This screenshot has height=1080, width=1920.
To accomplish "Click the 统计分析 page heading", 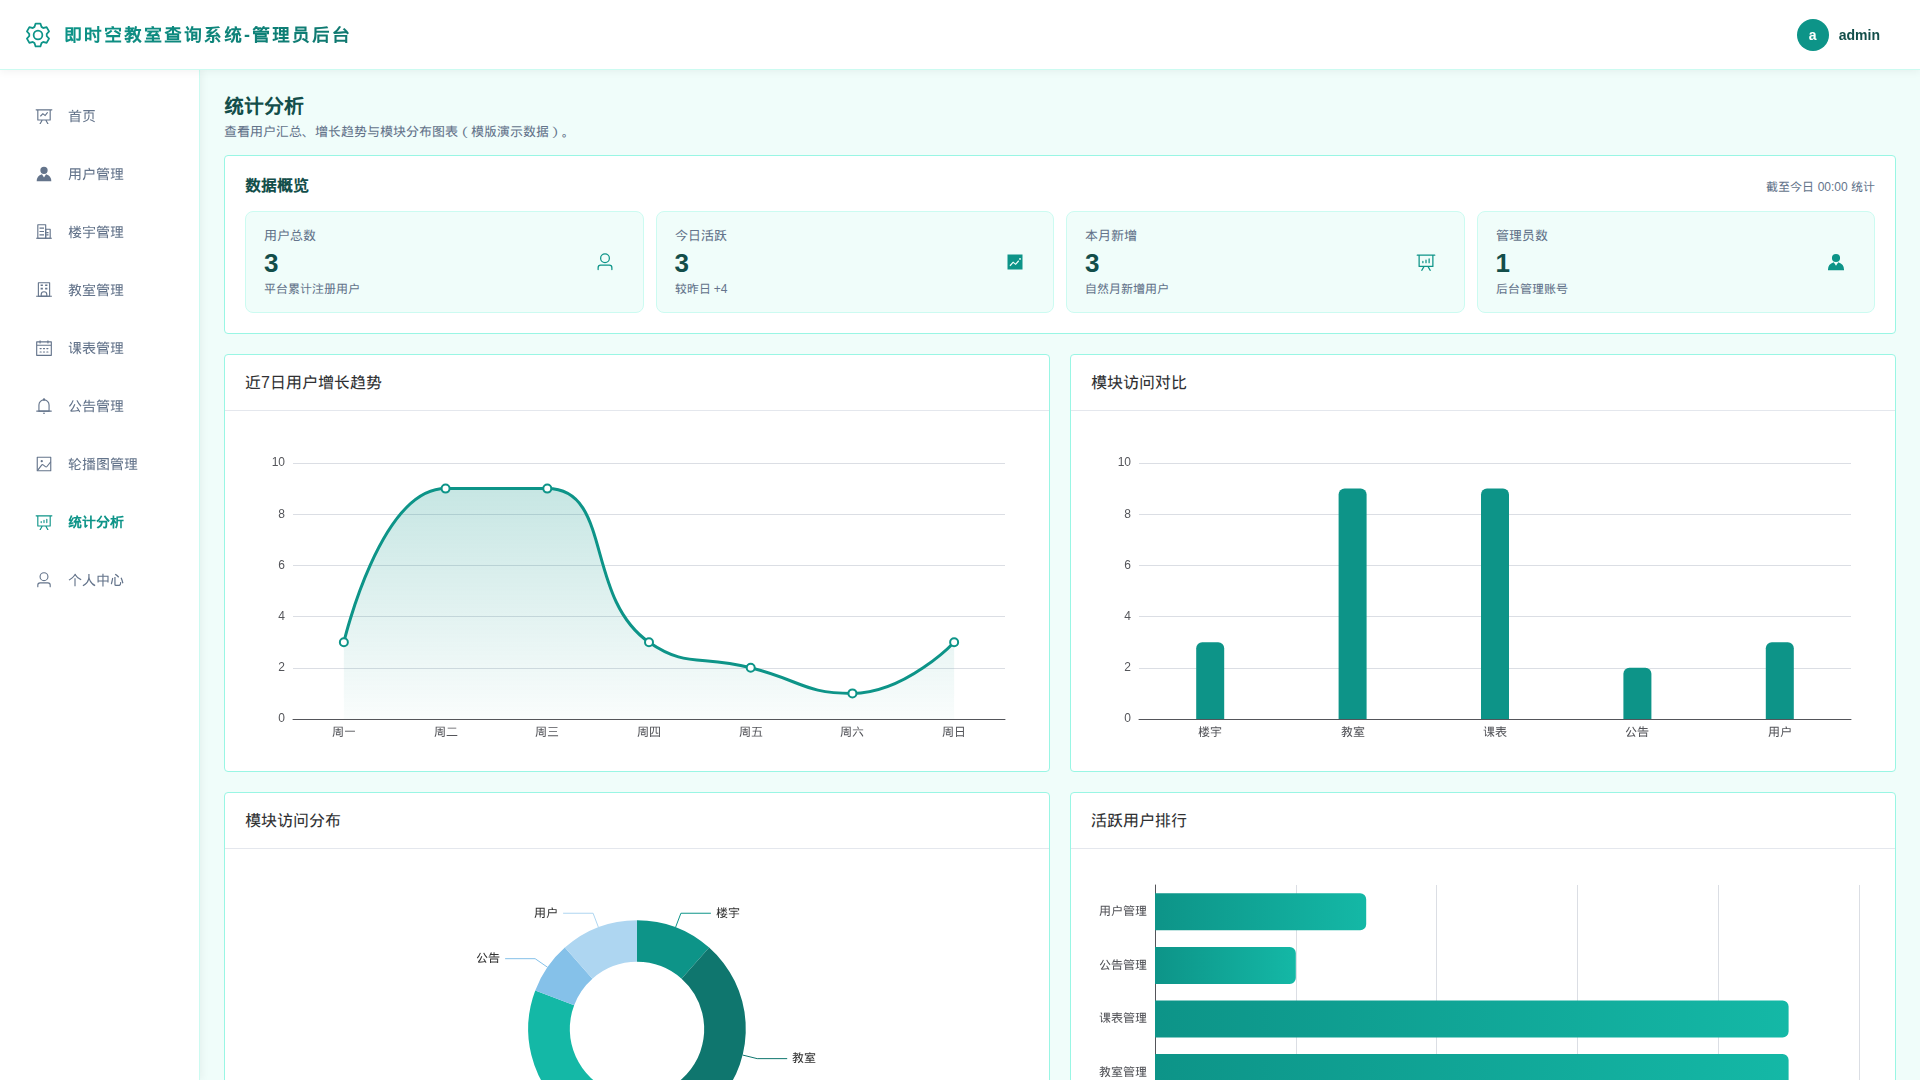I will [264, 106].
